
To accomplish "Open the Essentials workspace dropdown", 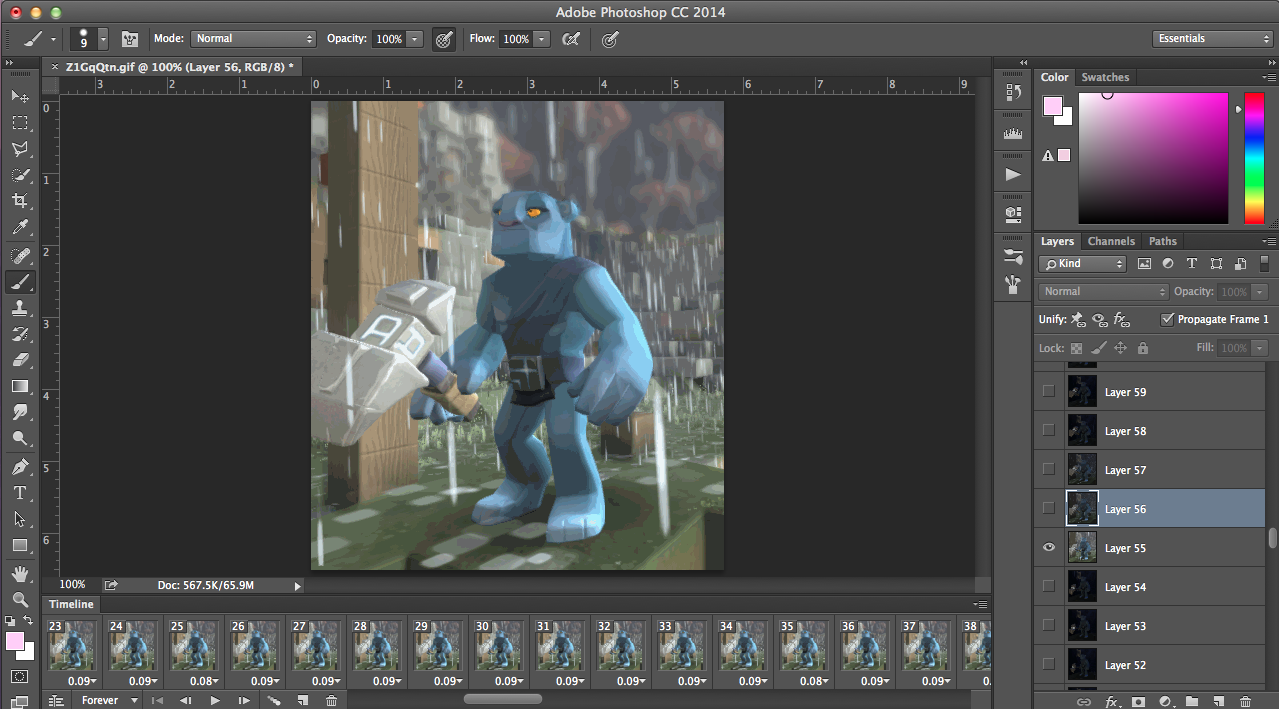I will click(x=1212, y=39).
